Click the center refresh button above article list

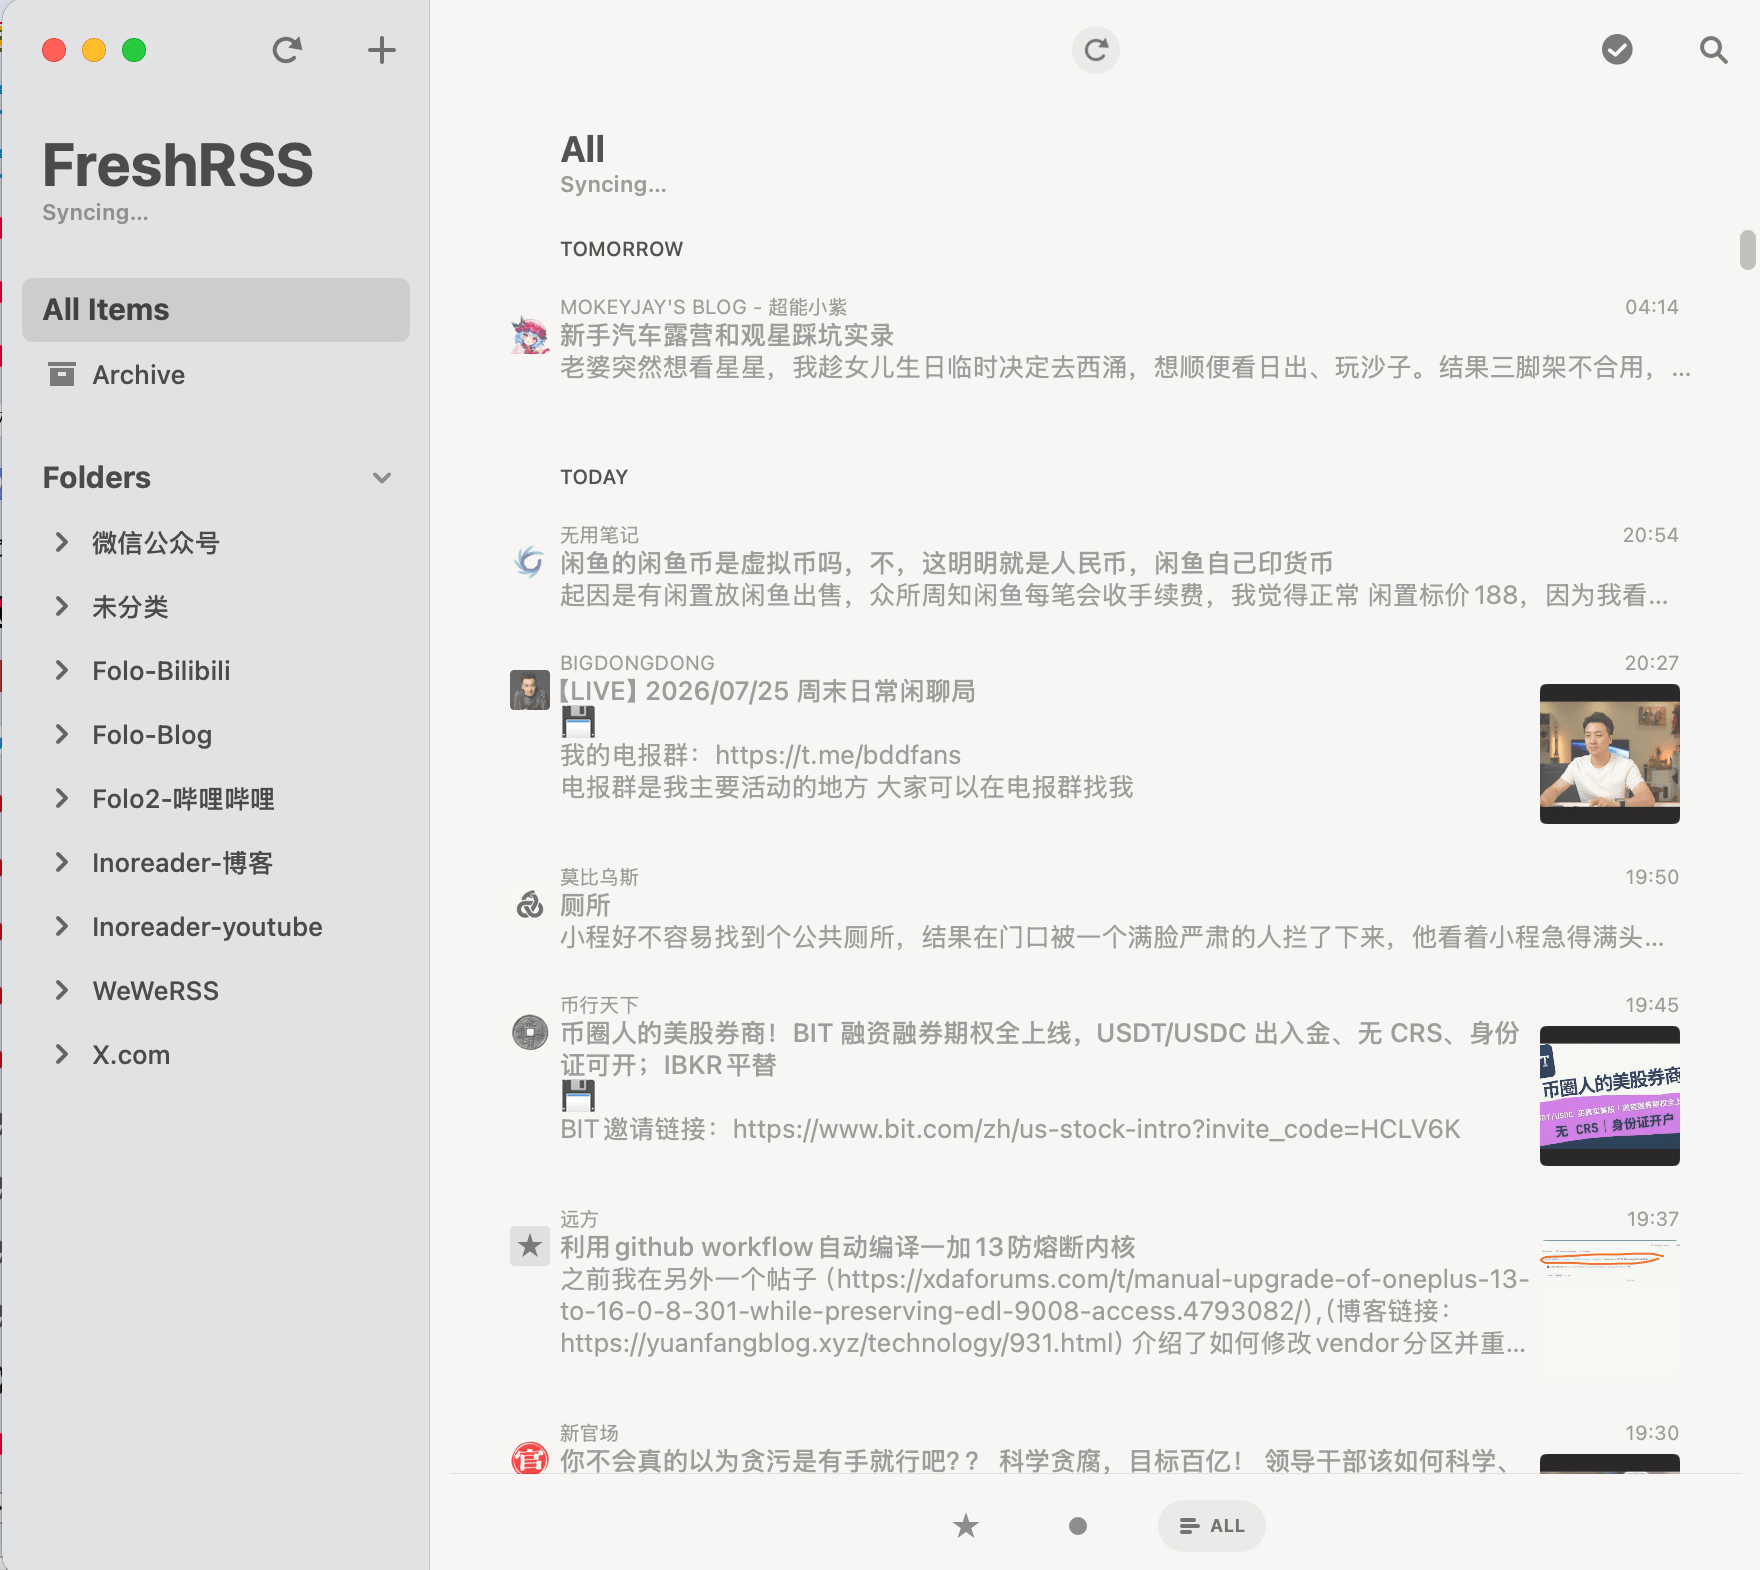(1096, 50)
